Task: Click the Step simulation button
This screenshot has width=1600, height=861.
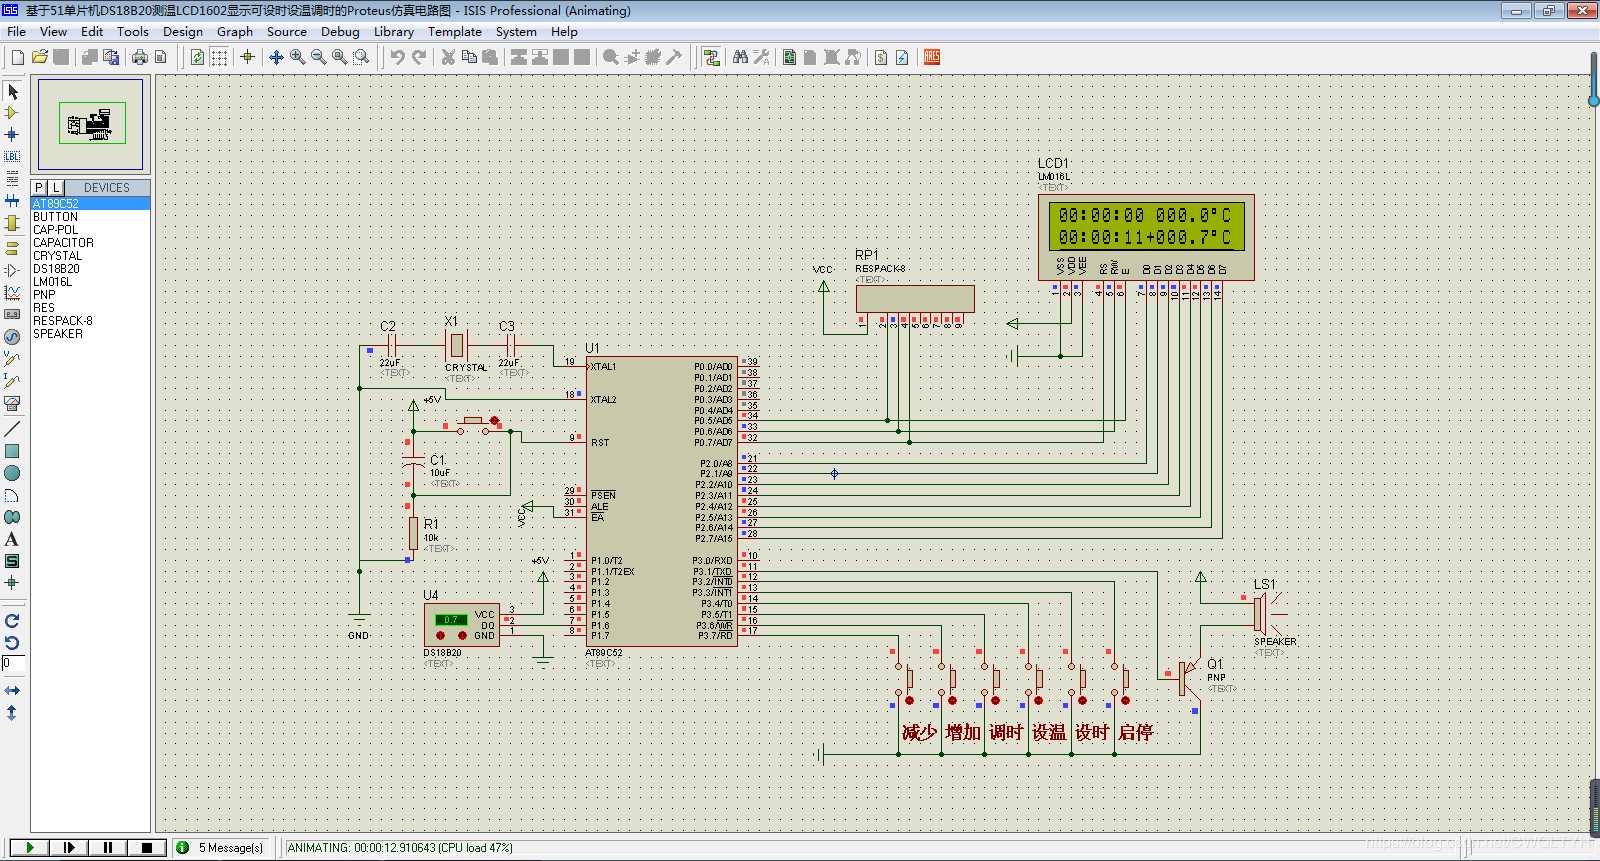Action: [x=68, y=847]
